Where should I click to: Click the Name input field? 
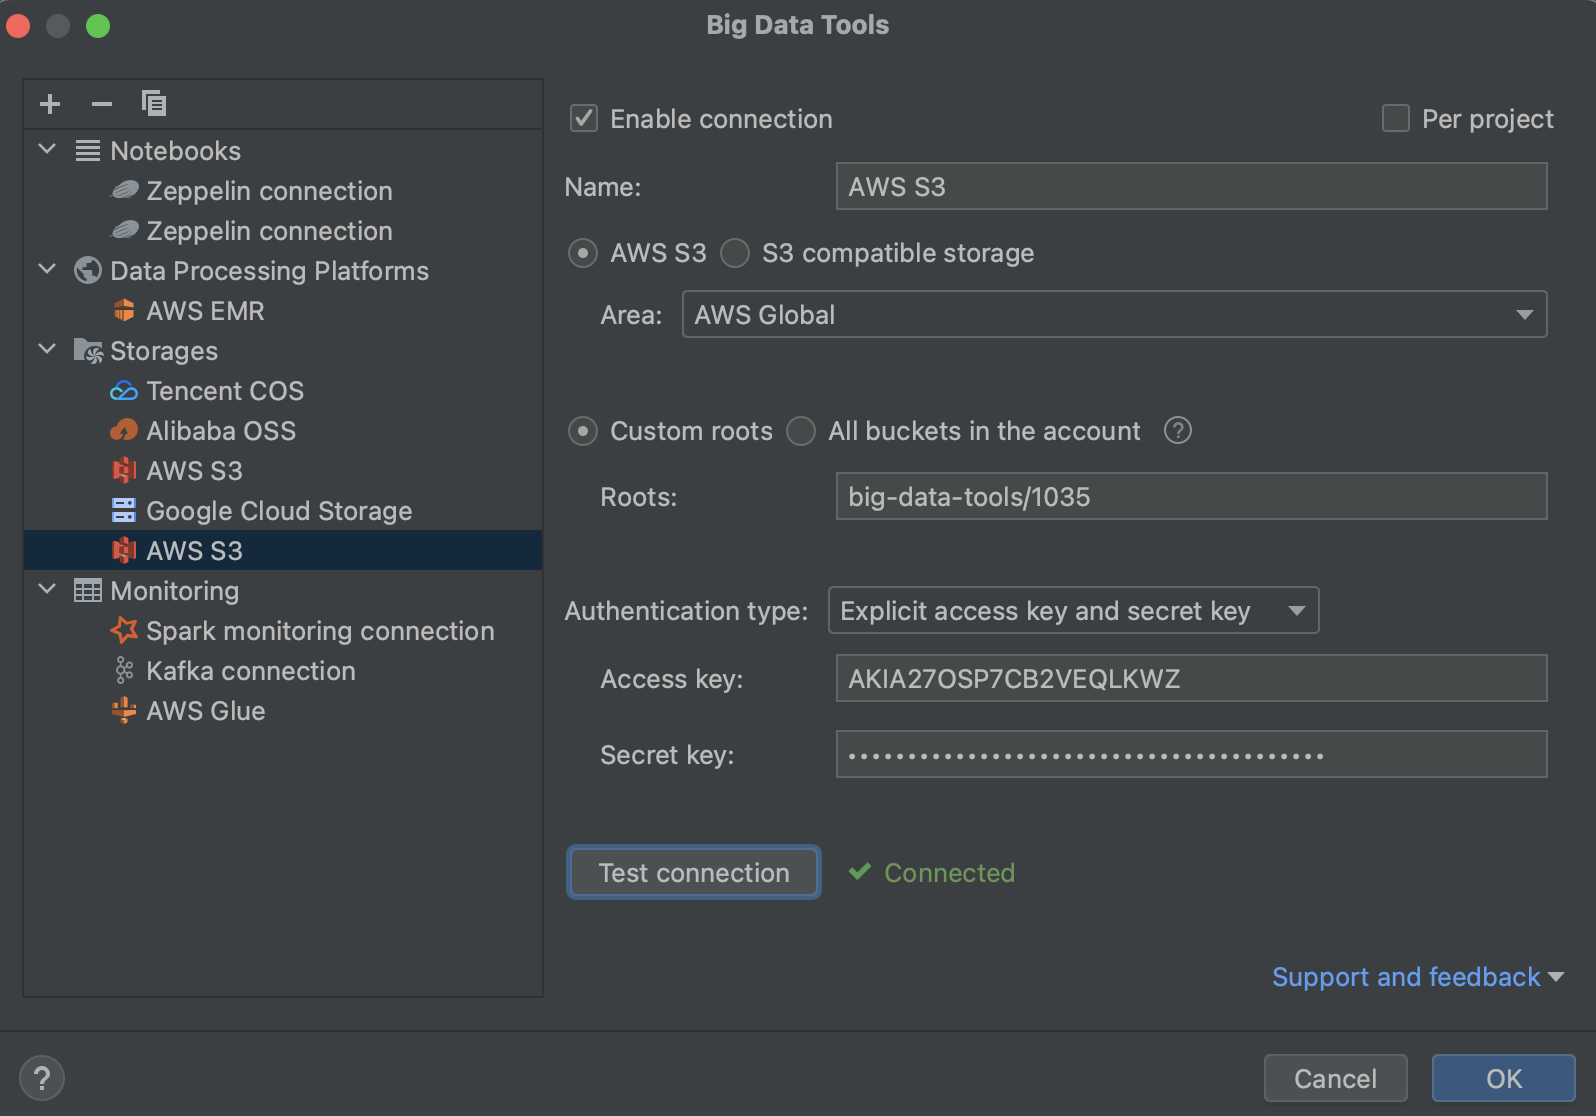pyautogui.click(x=1191, y=187)
